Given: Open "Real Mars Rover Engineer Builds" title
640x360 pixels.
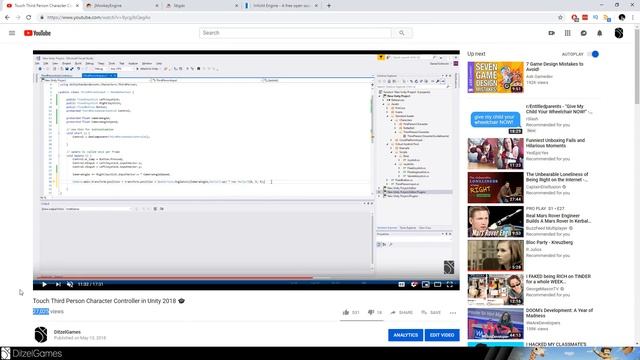Looking at the screenshot, I should 558,218.
